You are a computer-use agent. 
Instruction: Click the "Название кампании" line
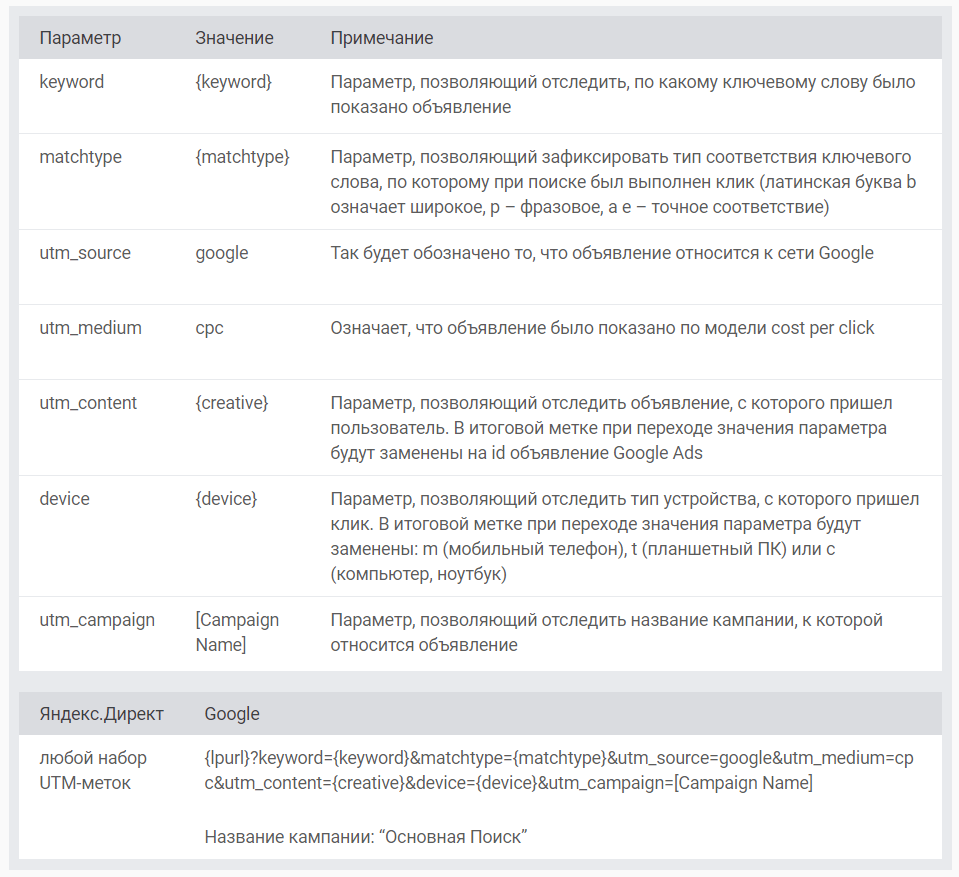(x=365, y=836)
